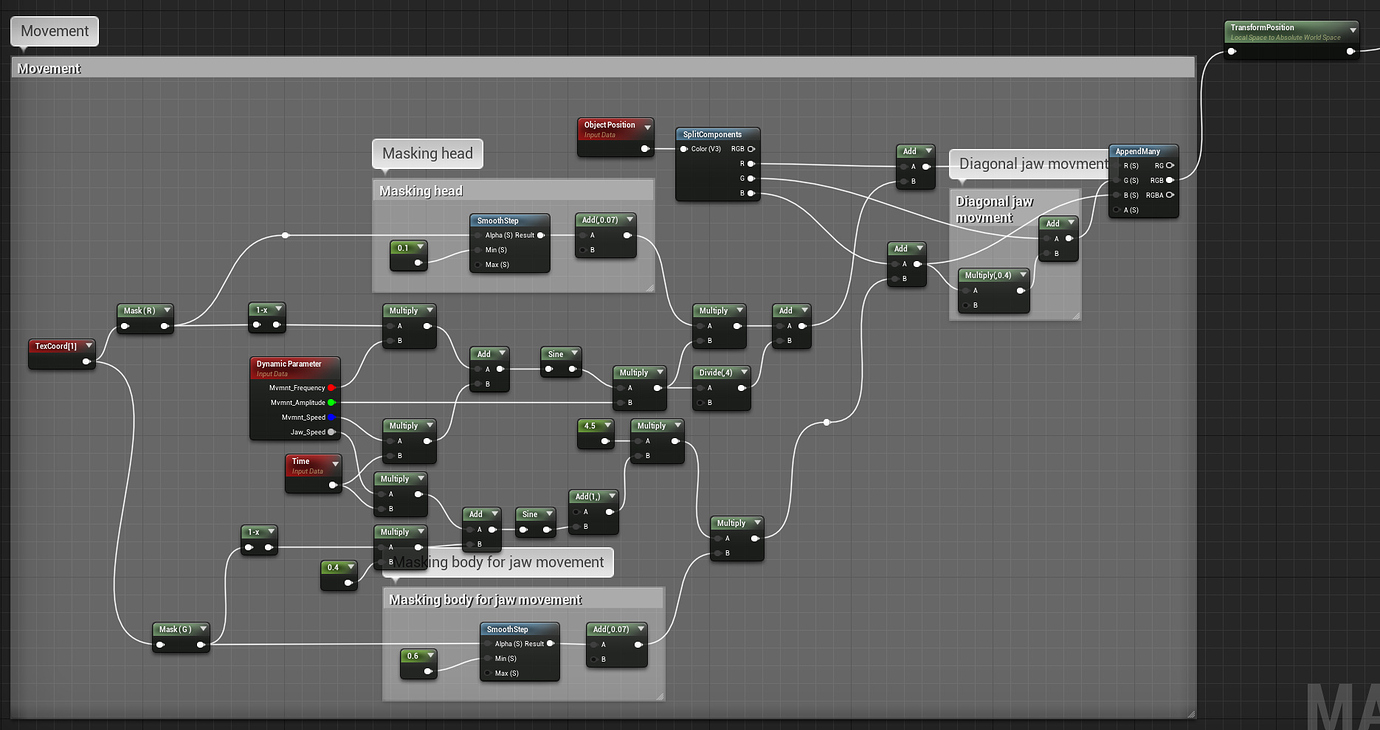This screenshot has width=1380, height=730.
Task: Select the SmoothStep node inside Masking head
Action: point(508,220)
